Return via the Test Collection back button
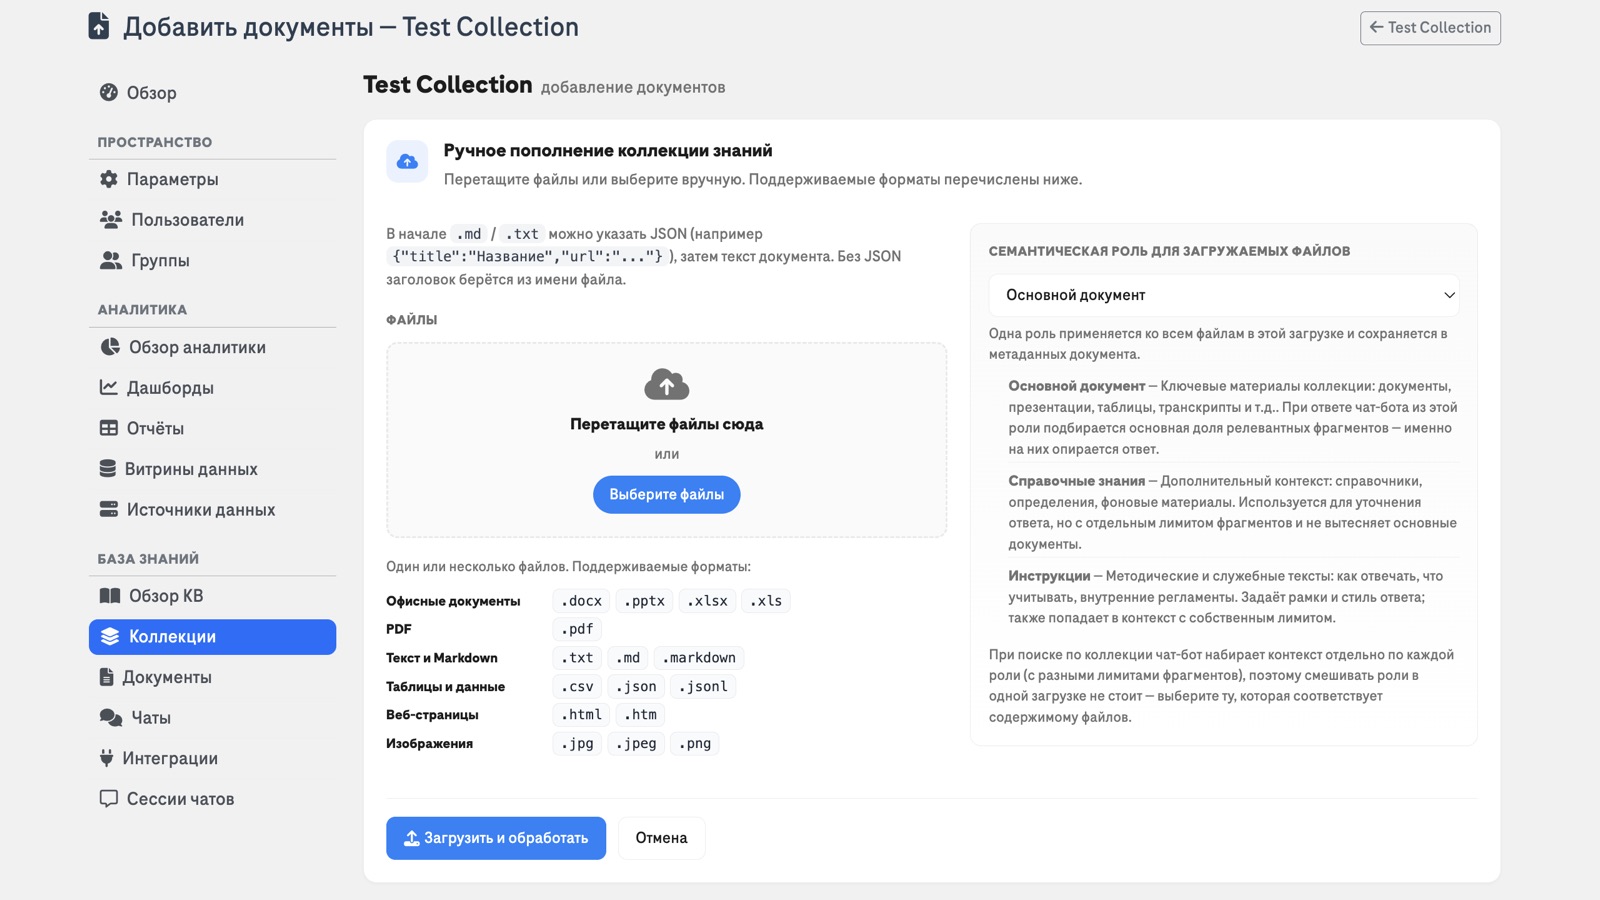This screenshot has width=1600, height=900. pos(1430,28)
